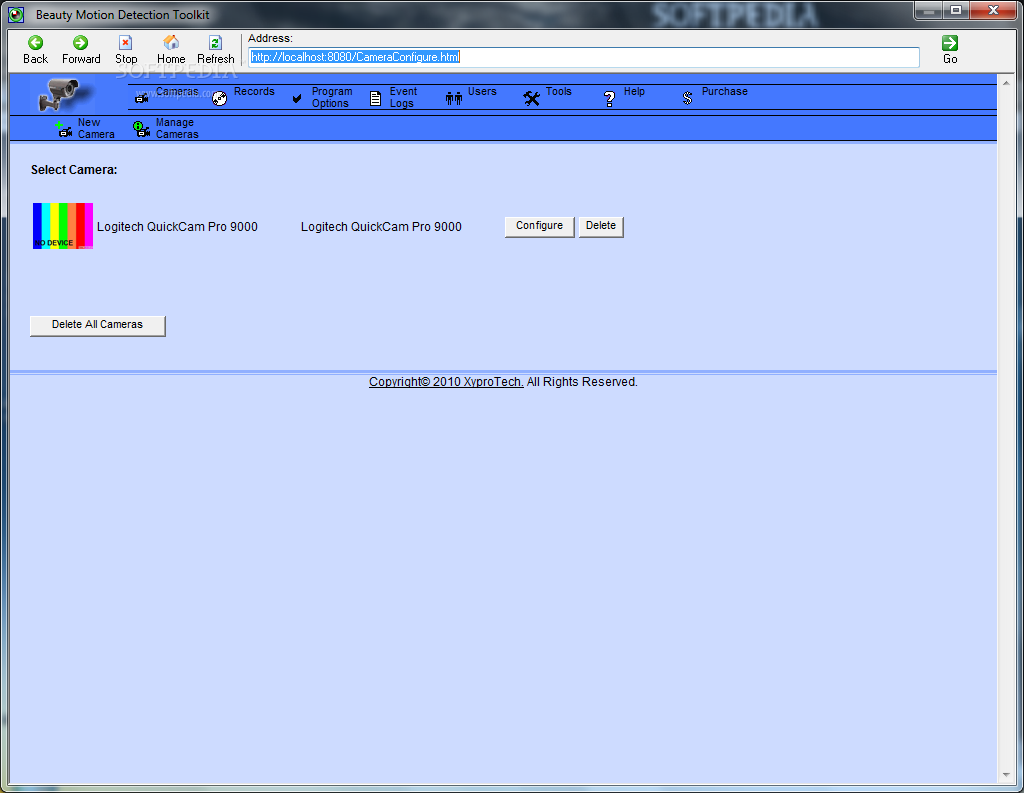
Task: Select the Manage Cameras submenu item
Action: (177, 128)
